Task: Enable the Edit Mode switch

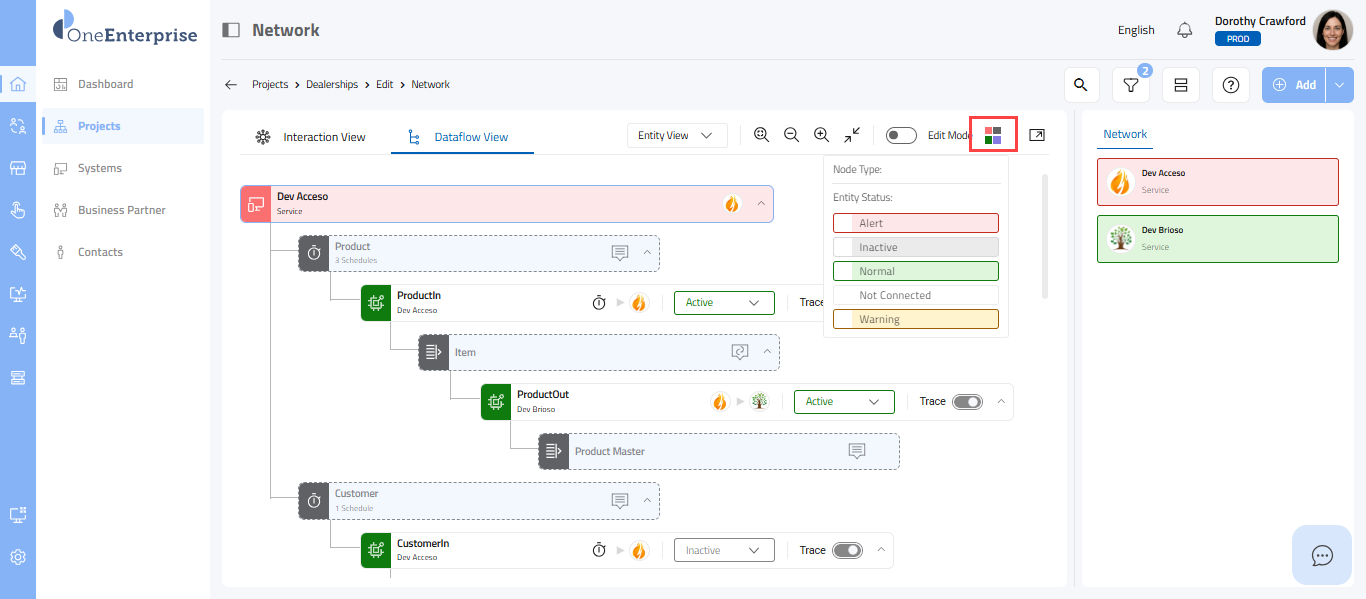Action: (901, 135)
